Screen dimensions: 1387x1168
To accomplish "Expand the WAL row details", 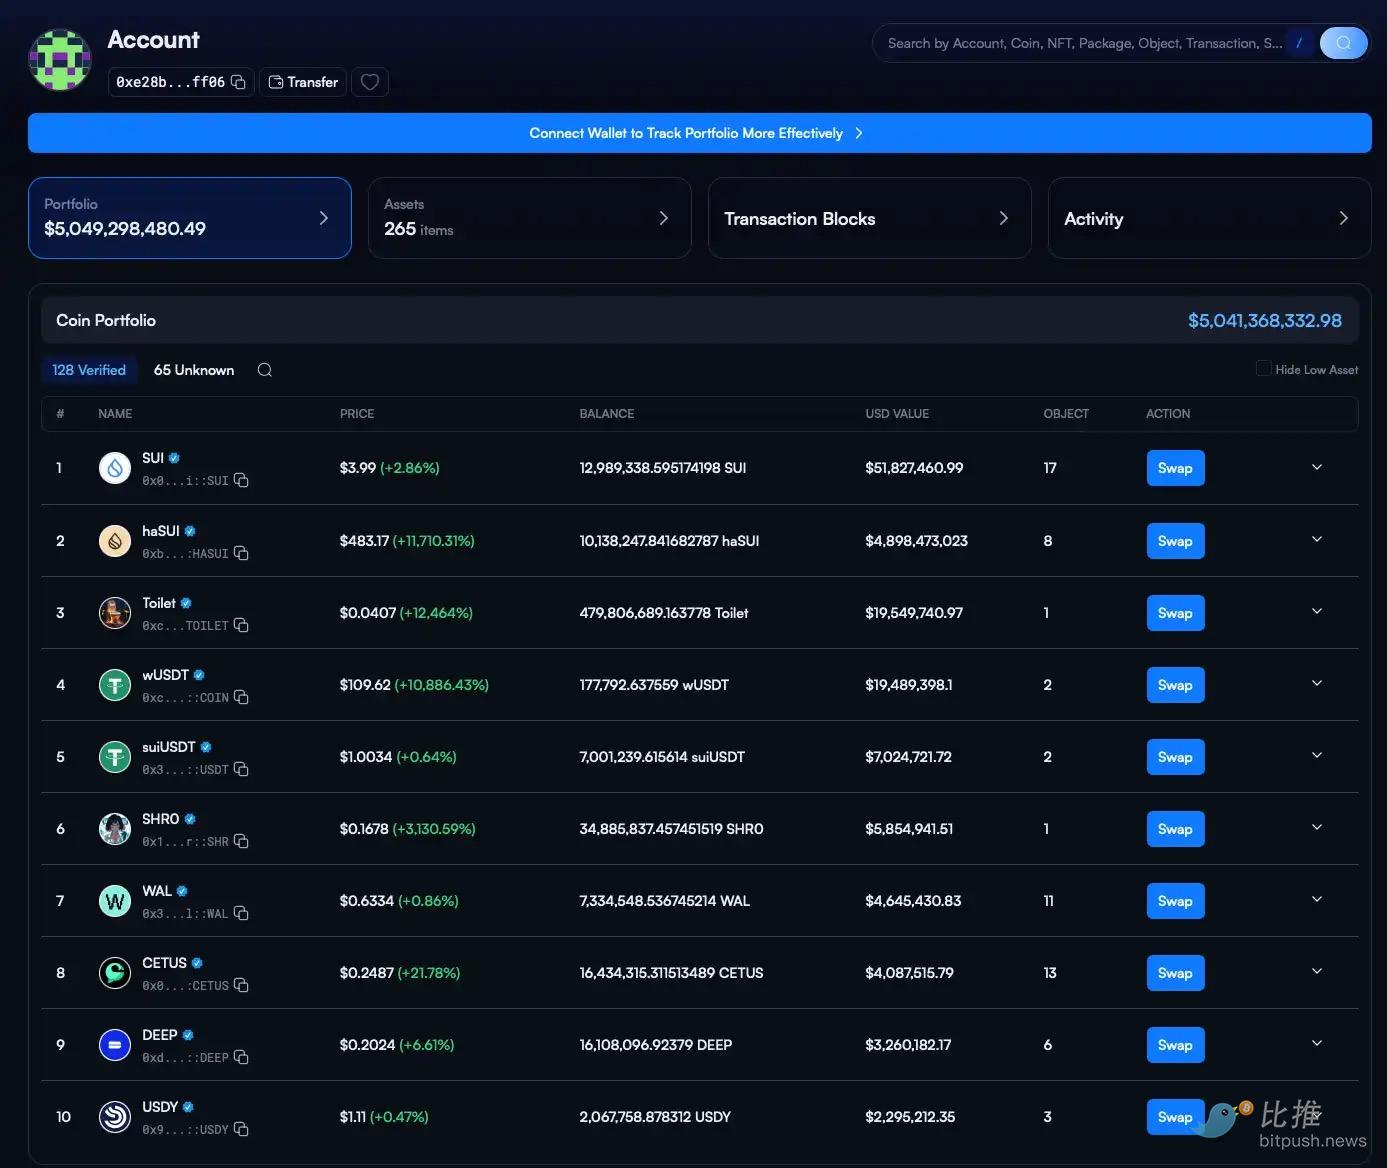I will [x=1316, y=899].
